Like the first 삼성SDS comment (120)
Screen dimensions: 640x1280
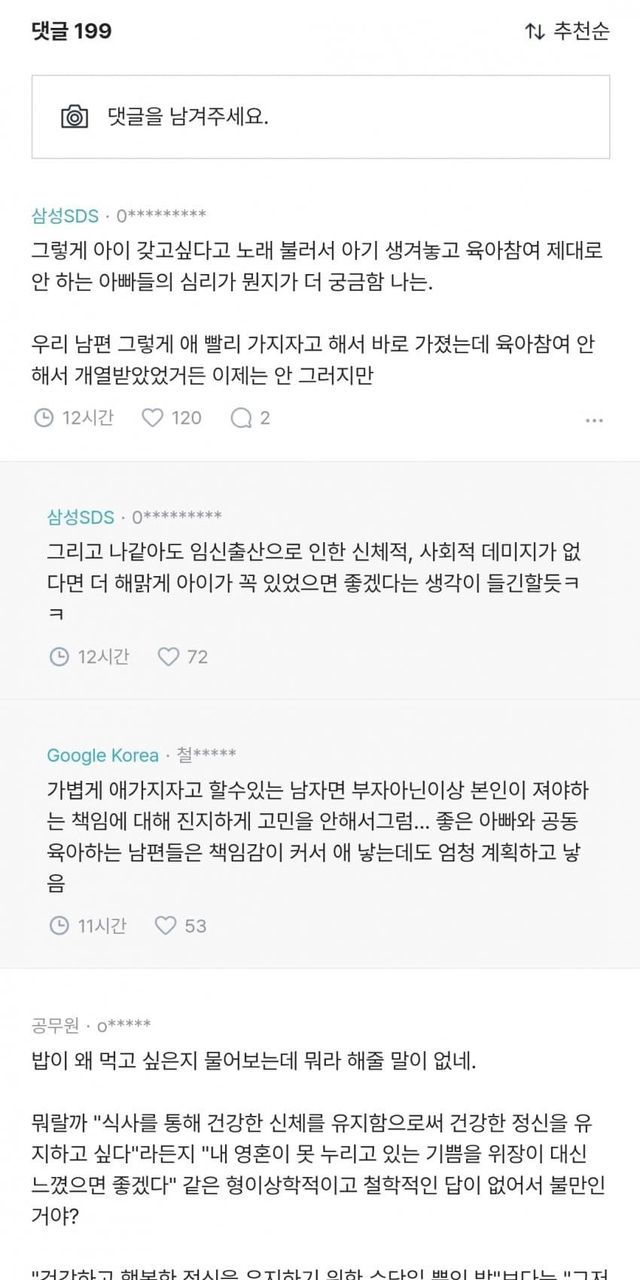point(171,417)
